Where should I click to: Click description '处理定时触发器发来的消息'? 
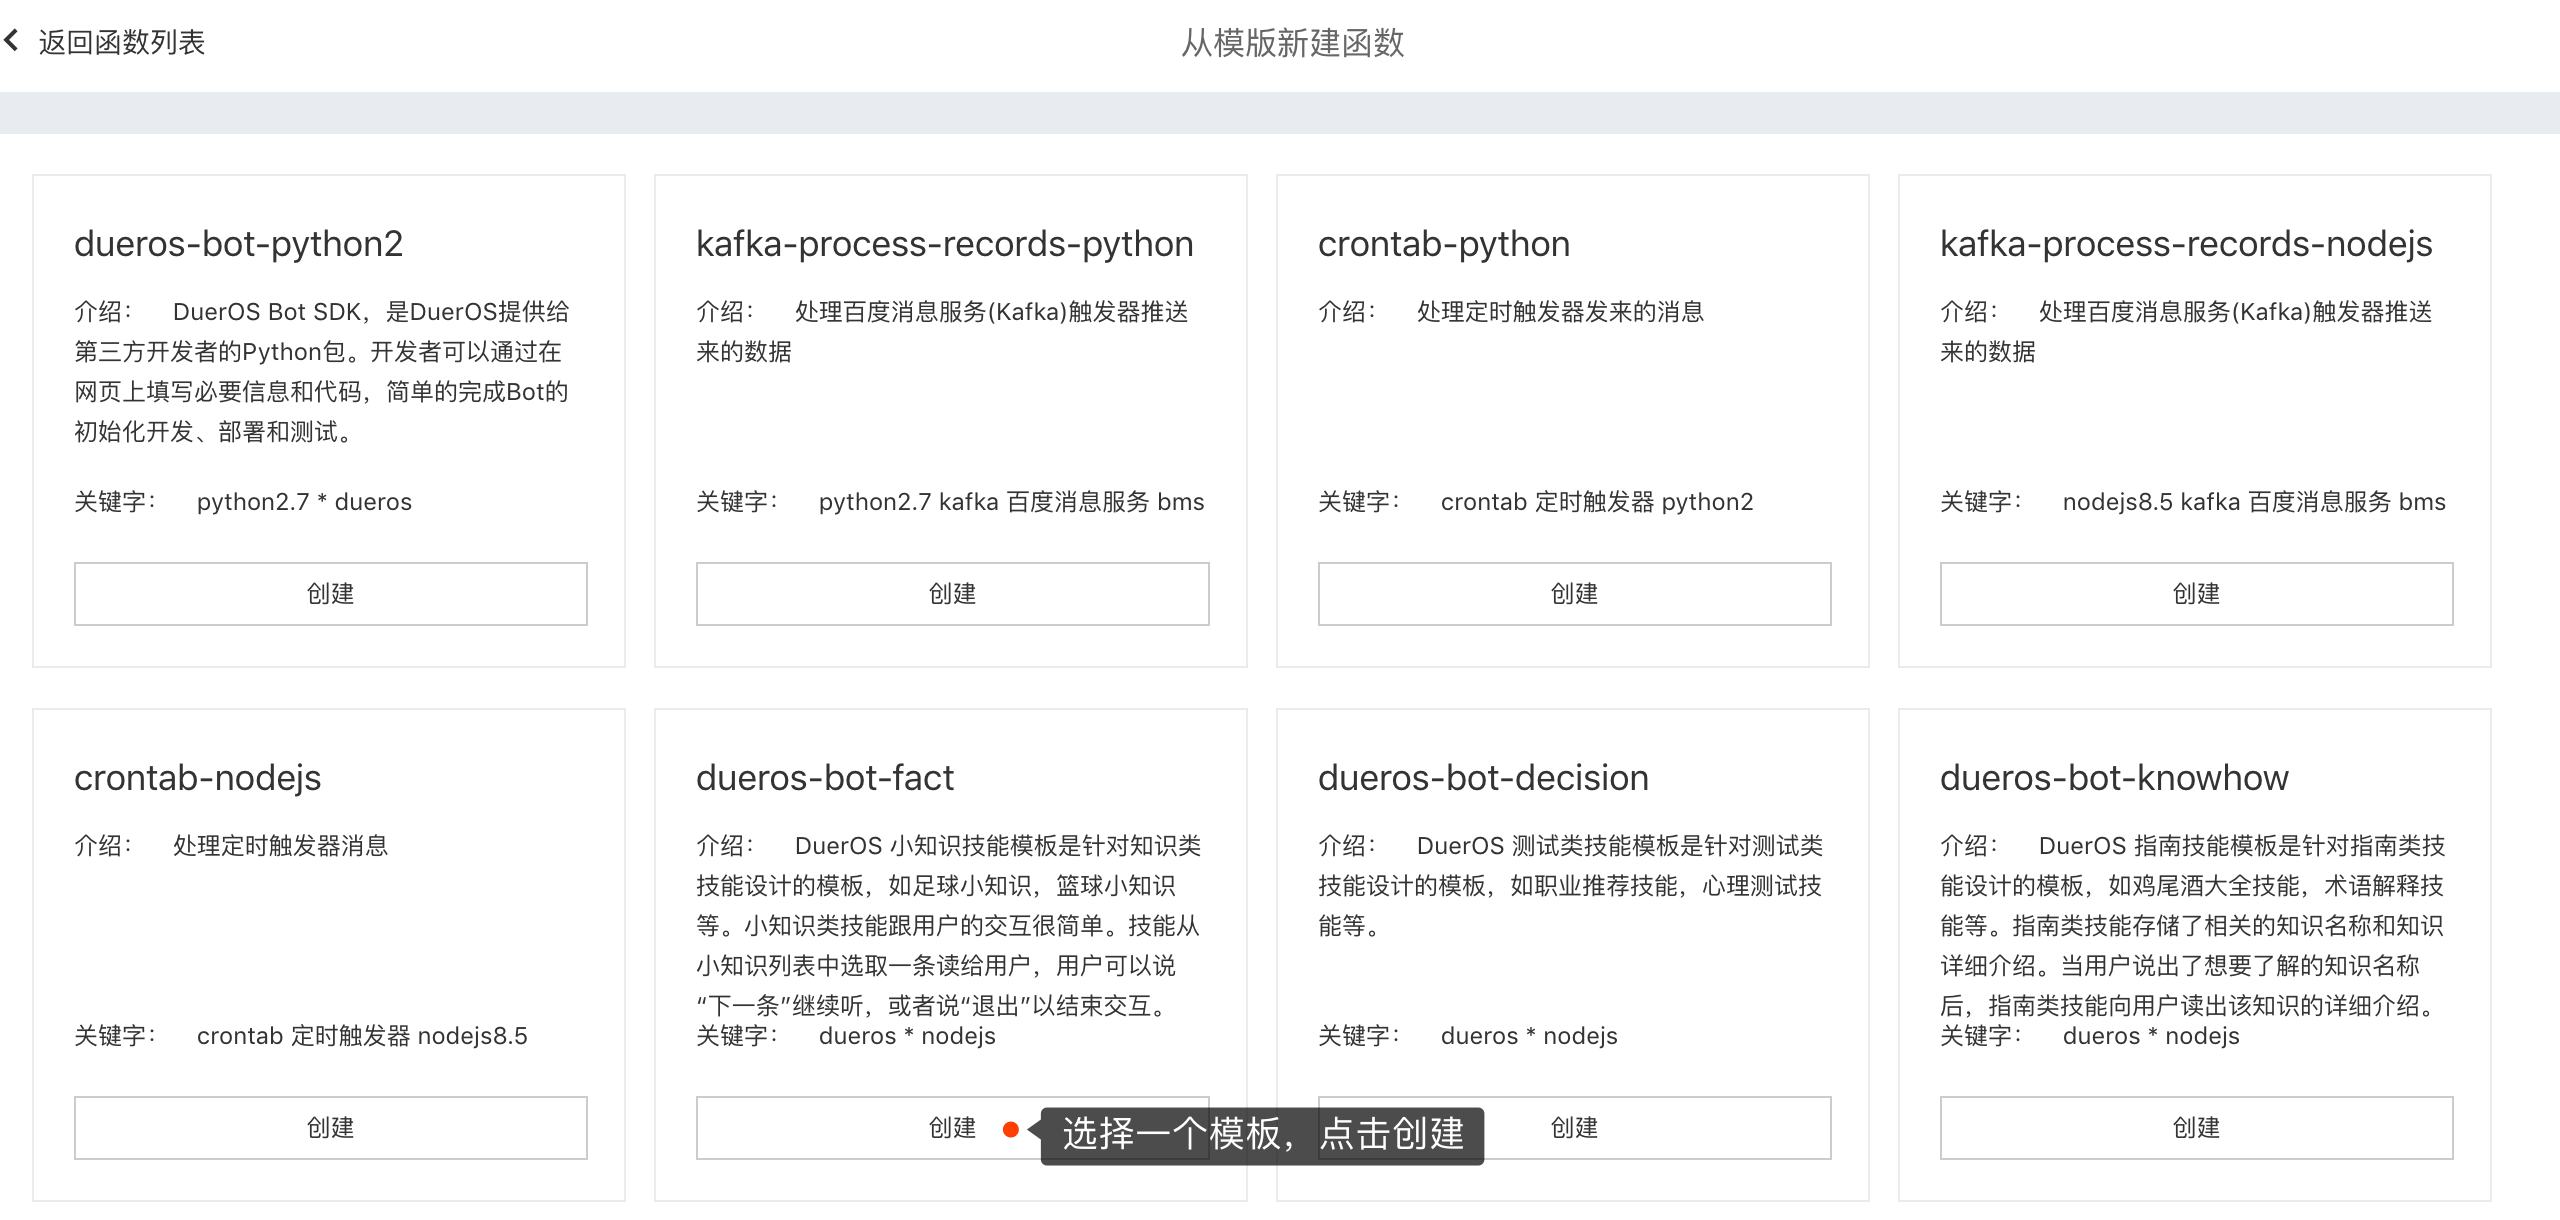[x=1560, y=312]
